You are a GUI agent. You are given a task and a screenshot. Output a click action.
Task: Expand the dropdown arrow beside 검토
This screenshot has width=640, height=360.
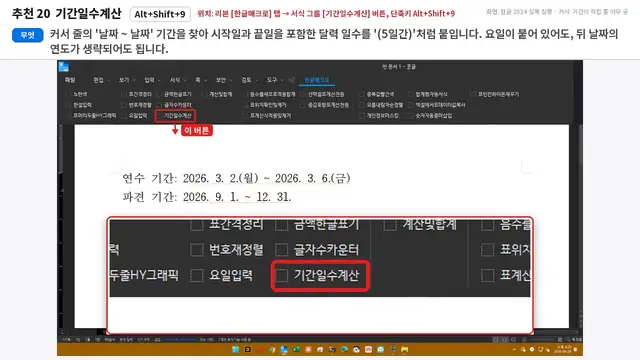coord(256,80)
